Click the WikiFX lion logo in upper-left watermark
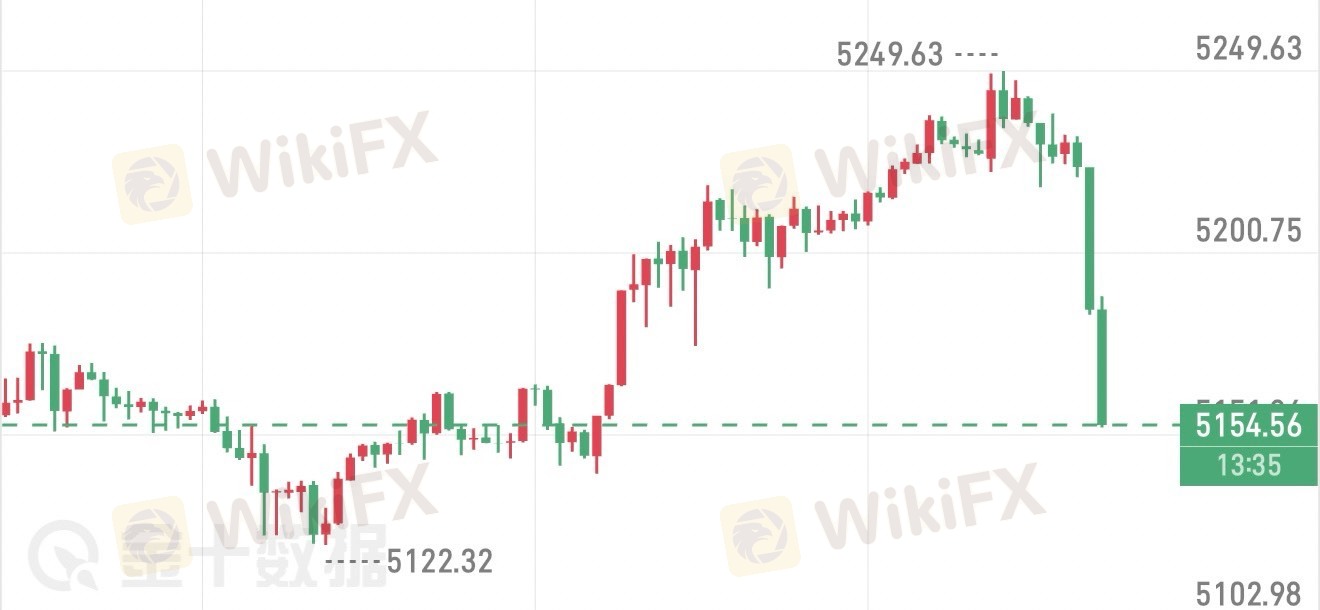Screen dimensions: 1320x610 [x=150, y=183]
